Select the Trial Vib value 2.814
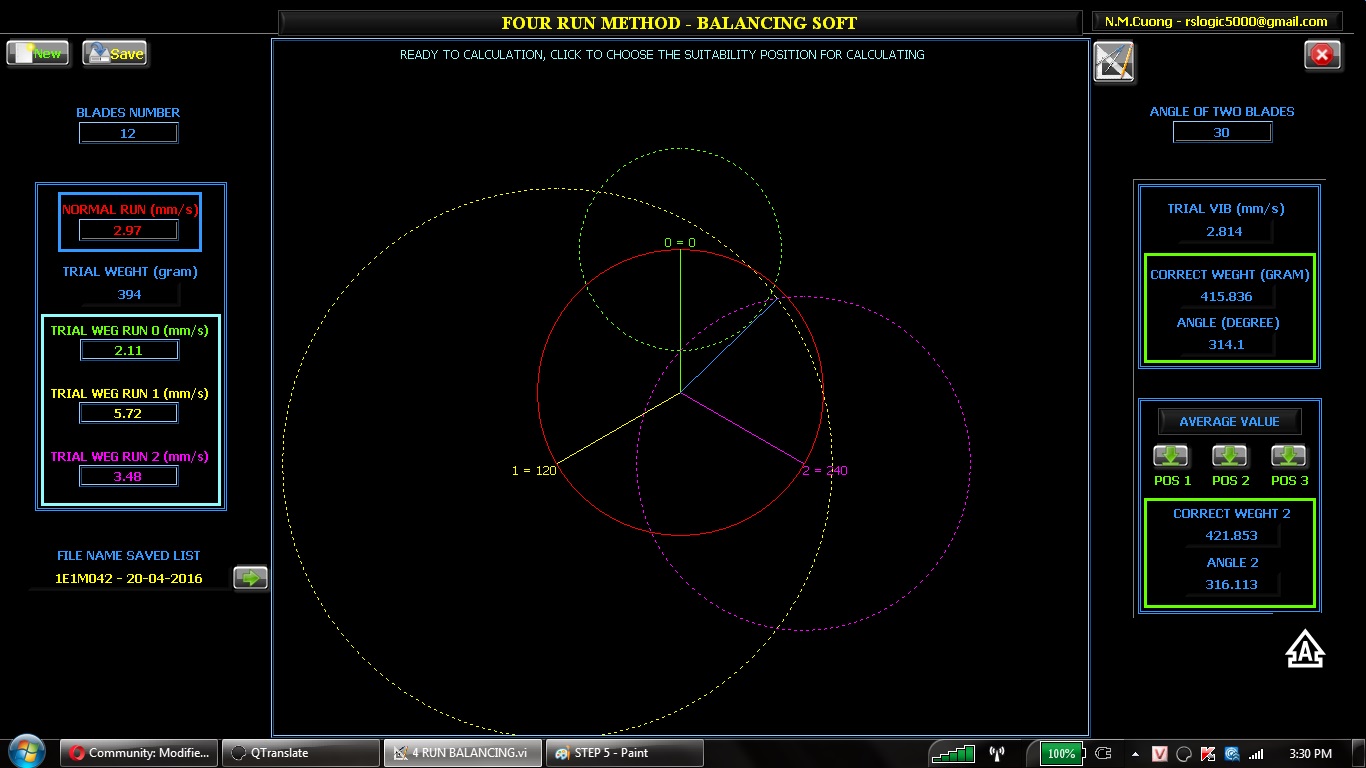 pyautogui.click(x=1224, y=231)
